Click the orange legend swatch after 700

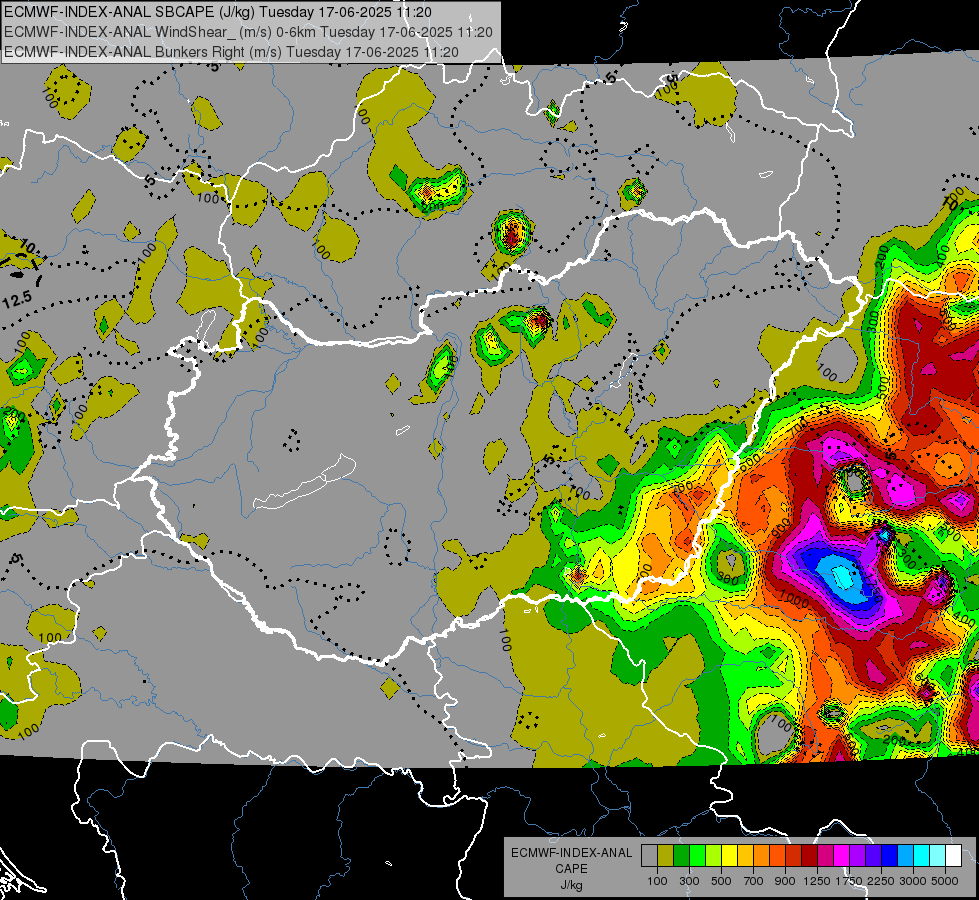point(761,855)
